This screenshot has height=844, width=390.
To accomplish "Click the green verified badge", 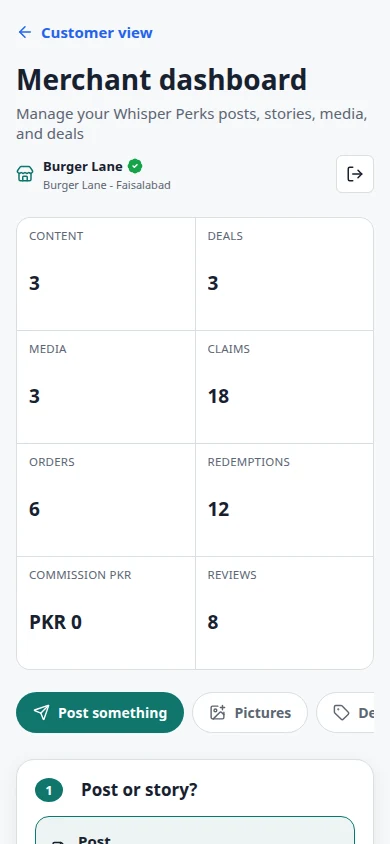I will tap(135, 166).
